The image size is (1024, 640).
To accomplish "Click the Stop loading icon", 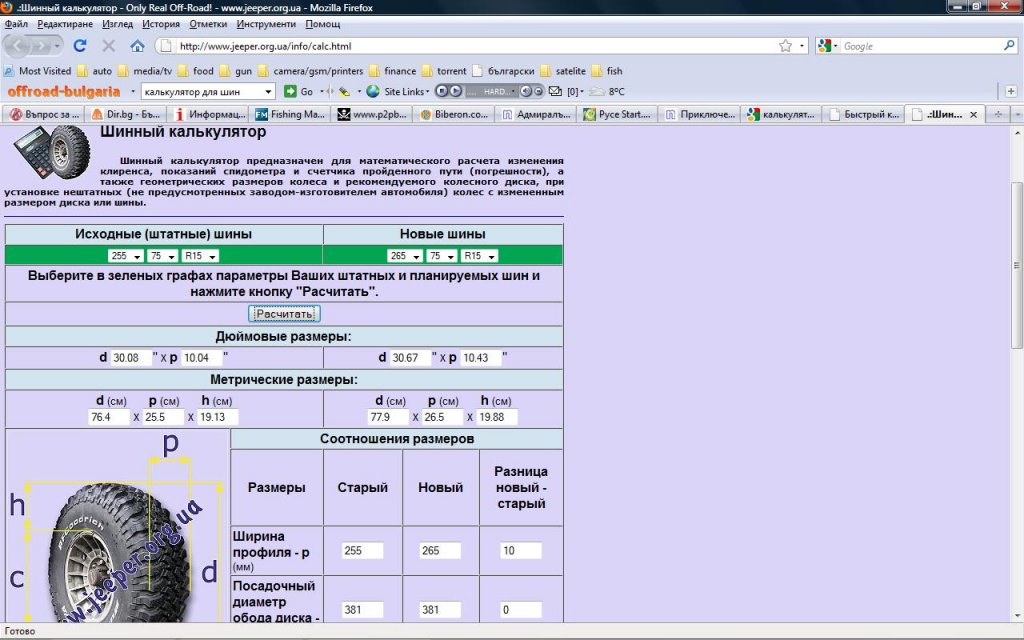I will pyautogui.click(x=108, y=46).
